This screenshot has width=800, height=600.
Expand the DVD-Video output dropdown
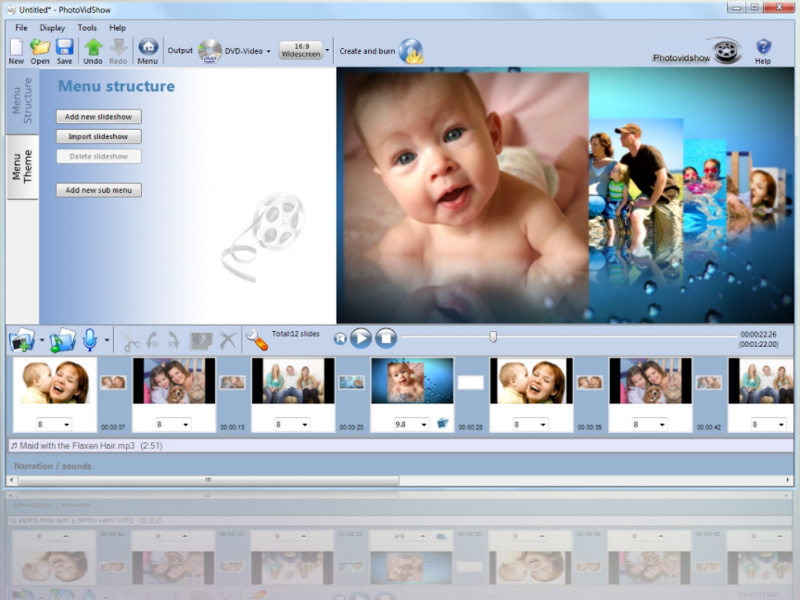tap(268, 51)
